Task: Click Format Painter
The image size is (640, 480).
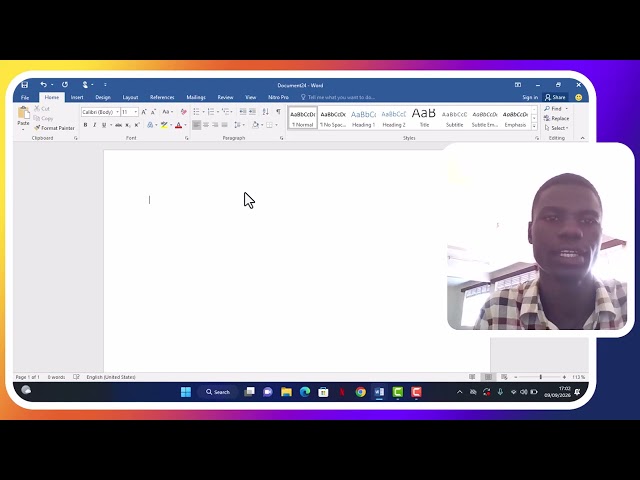Action: pyautogui.click(x=54, y=128)
